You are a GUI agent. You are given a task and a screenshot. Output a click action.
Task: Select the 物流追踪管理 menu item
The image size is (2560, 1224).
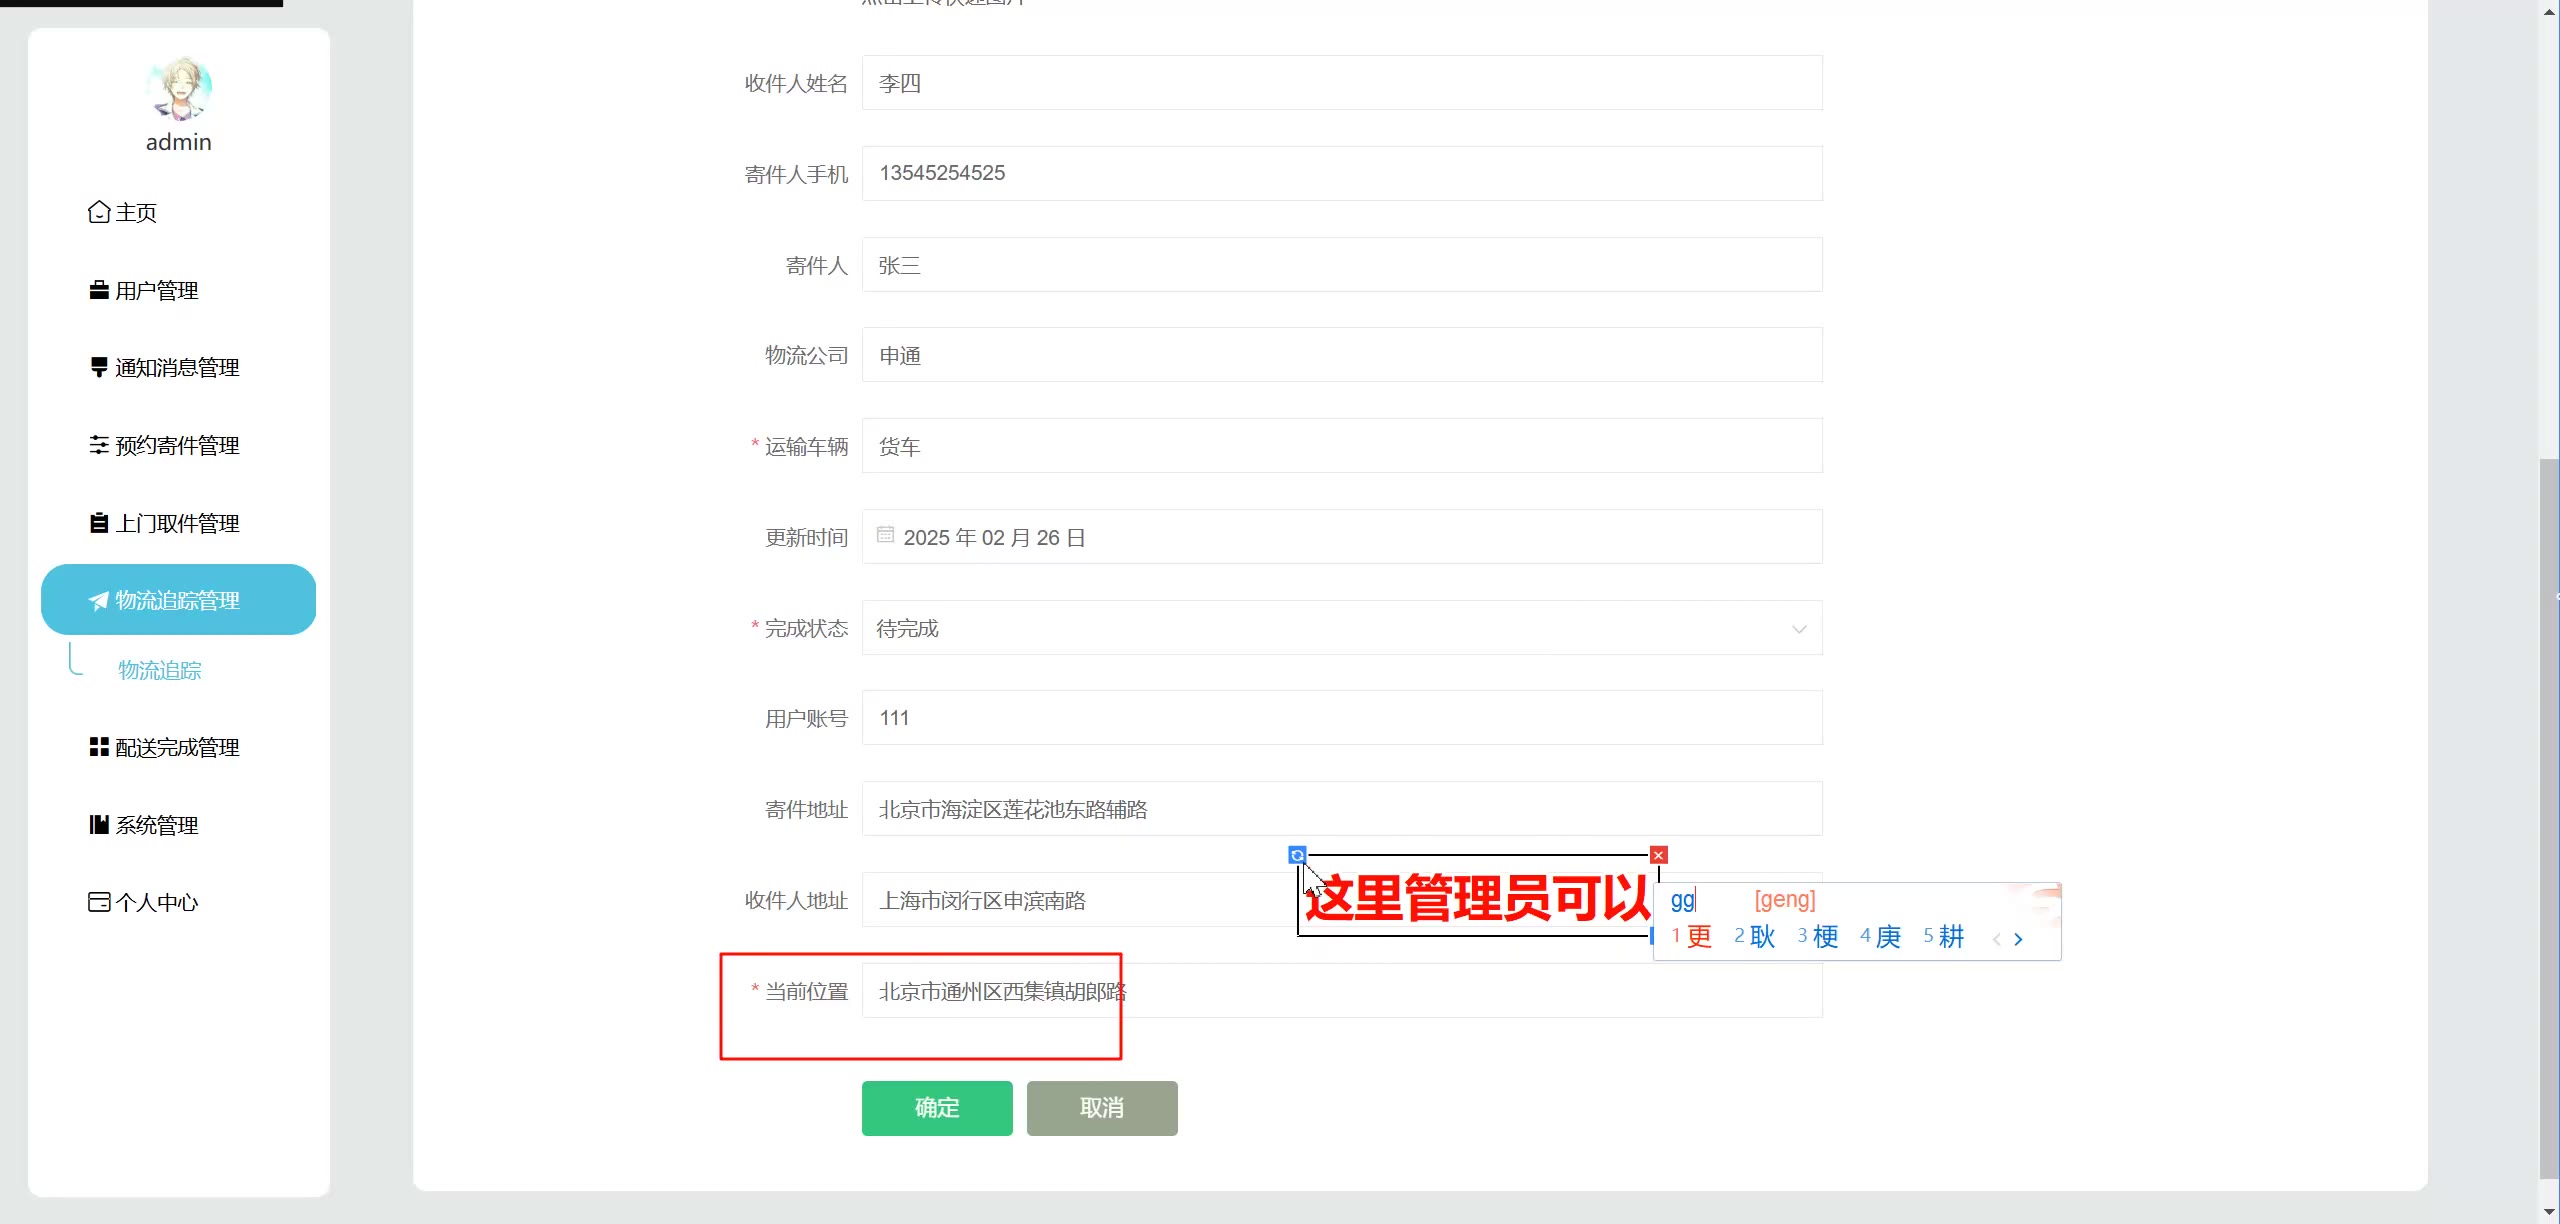(x=178, y=600)
